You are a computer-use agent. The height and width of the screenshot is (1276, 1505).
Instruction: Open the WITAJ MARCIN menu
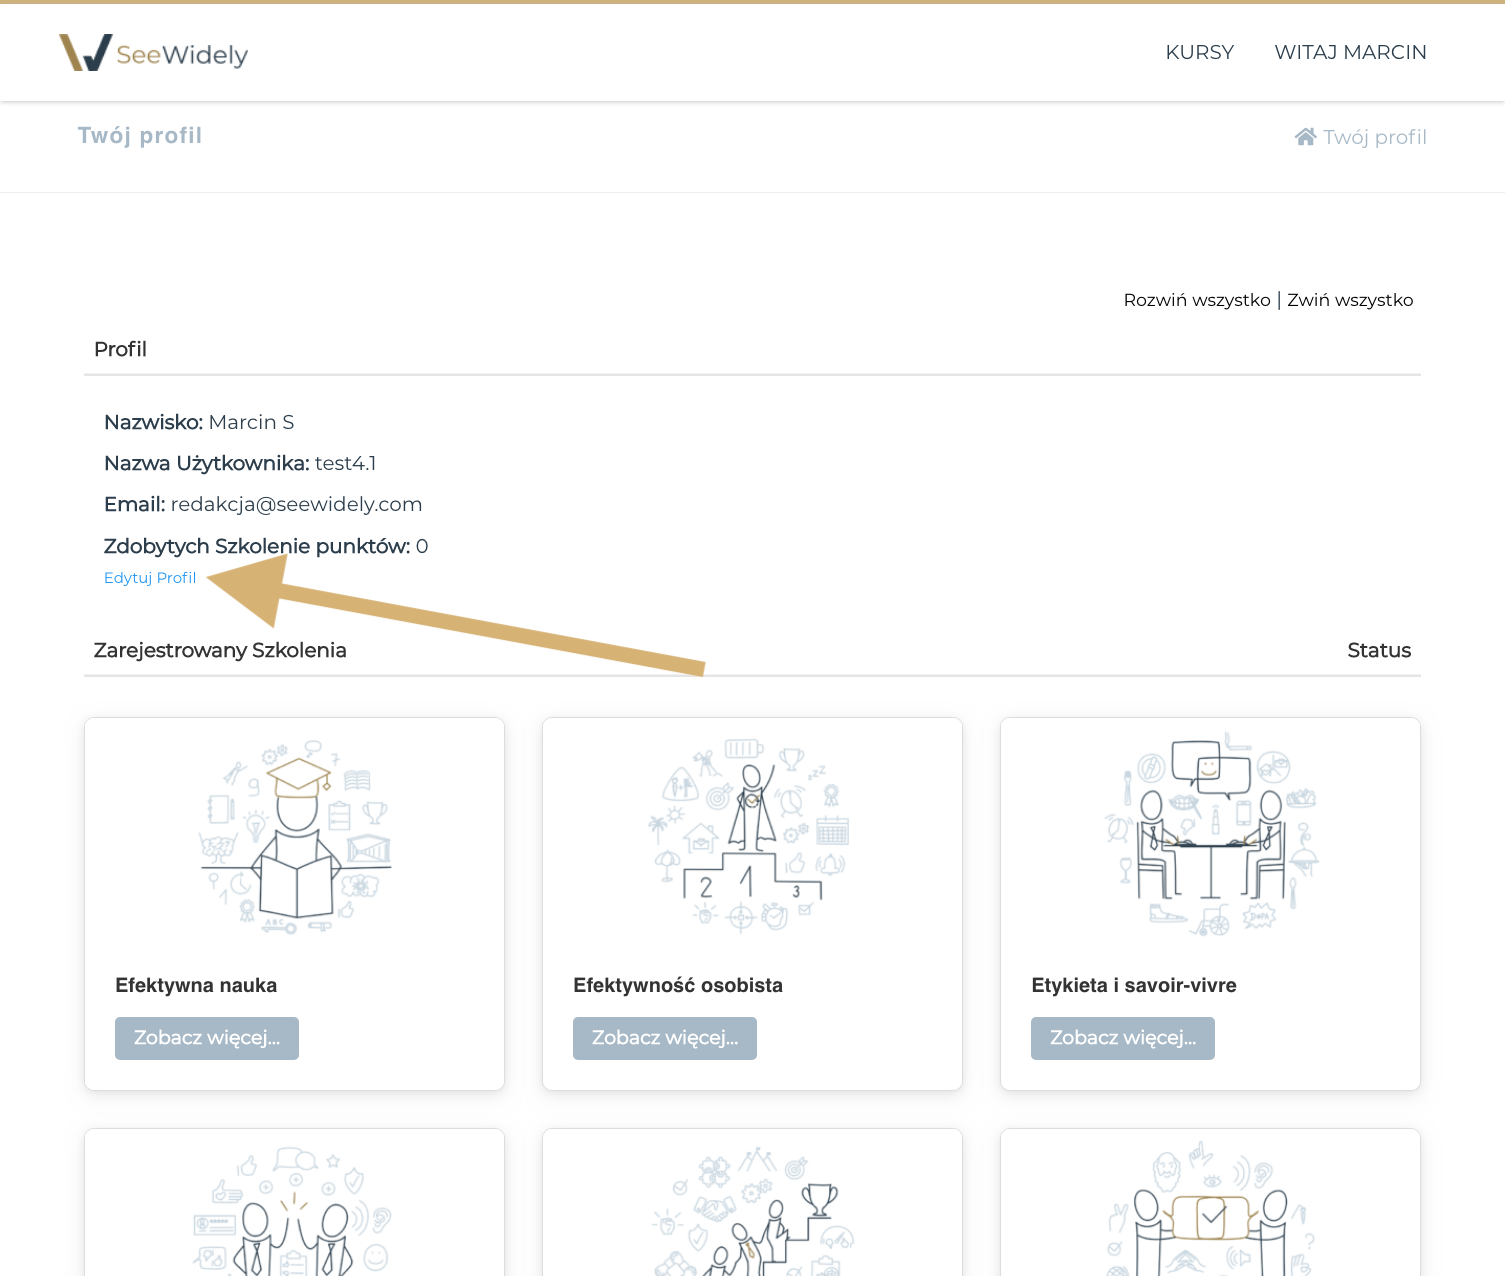coord(1350,52)
